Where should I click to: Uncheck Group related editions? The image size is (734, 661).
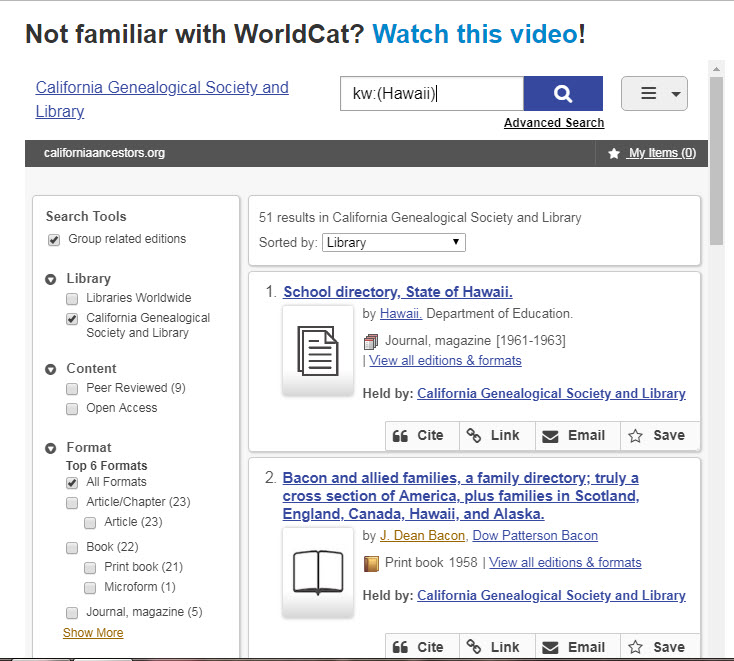pos(54,240)
